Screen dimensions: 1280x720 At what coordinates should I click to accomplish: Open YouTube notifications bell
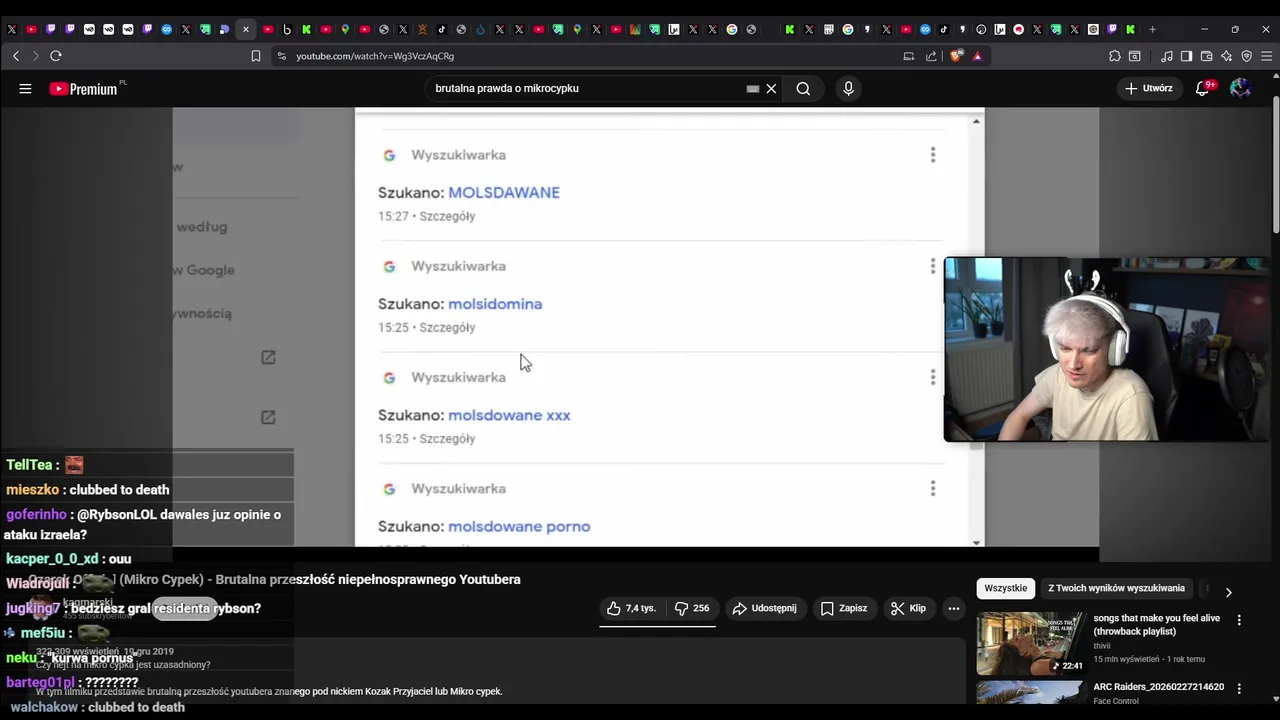click(x=1204, y=88)
